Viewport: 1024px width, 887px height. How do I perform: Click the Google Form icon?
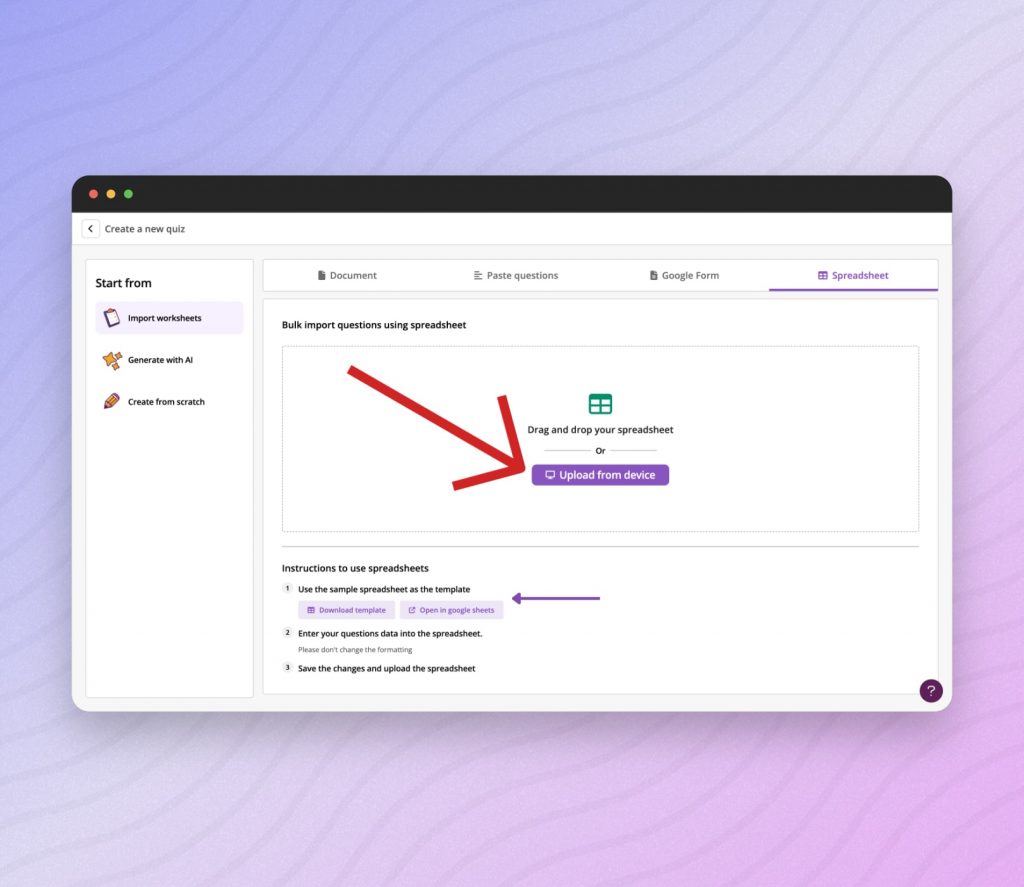pyautogui.click(x=653, y=275)
